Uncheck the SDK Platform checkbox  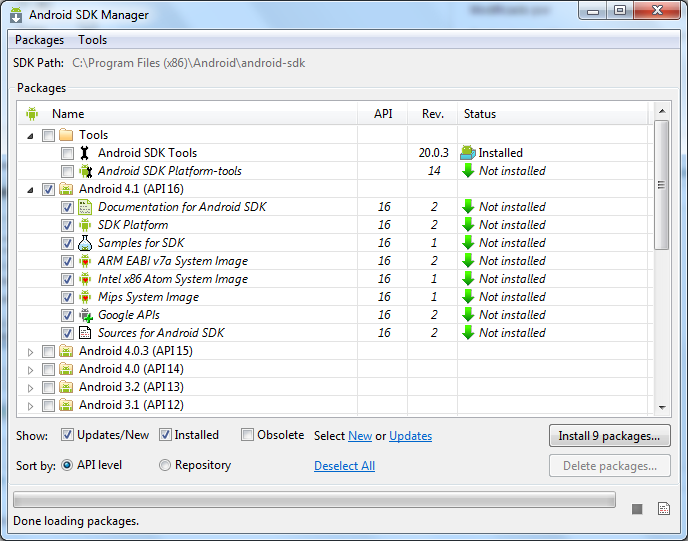tap(67, 225)
